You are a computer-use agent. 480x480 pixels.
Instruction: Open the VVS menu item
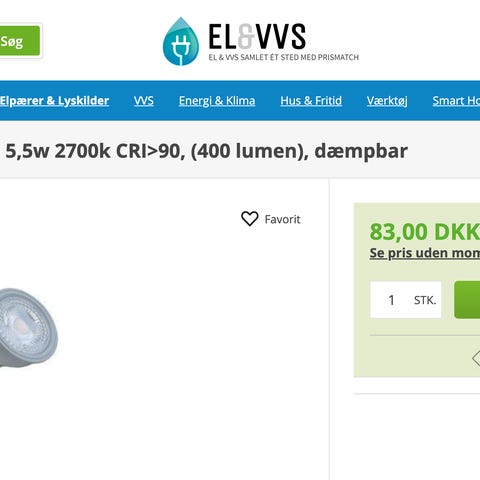pyautogui.click(x=144, y=101)
